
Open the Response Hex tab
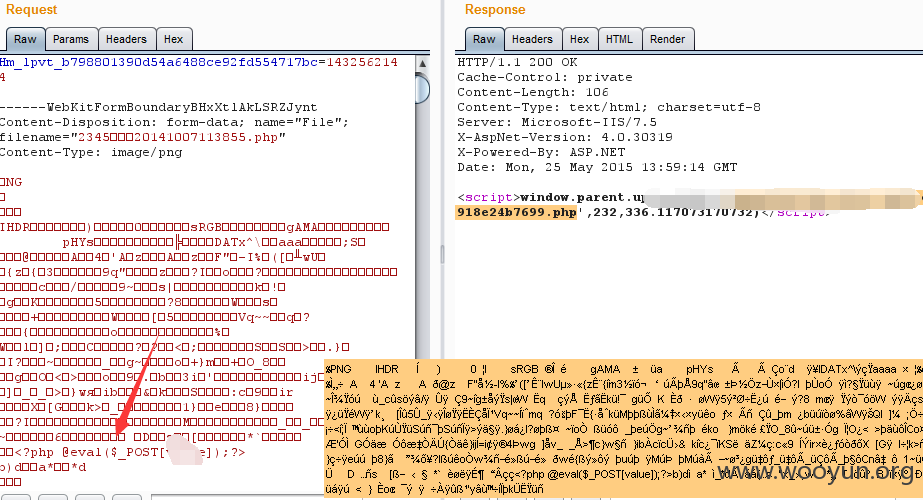[579, 39]
